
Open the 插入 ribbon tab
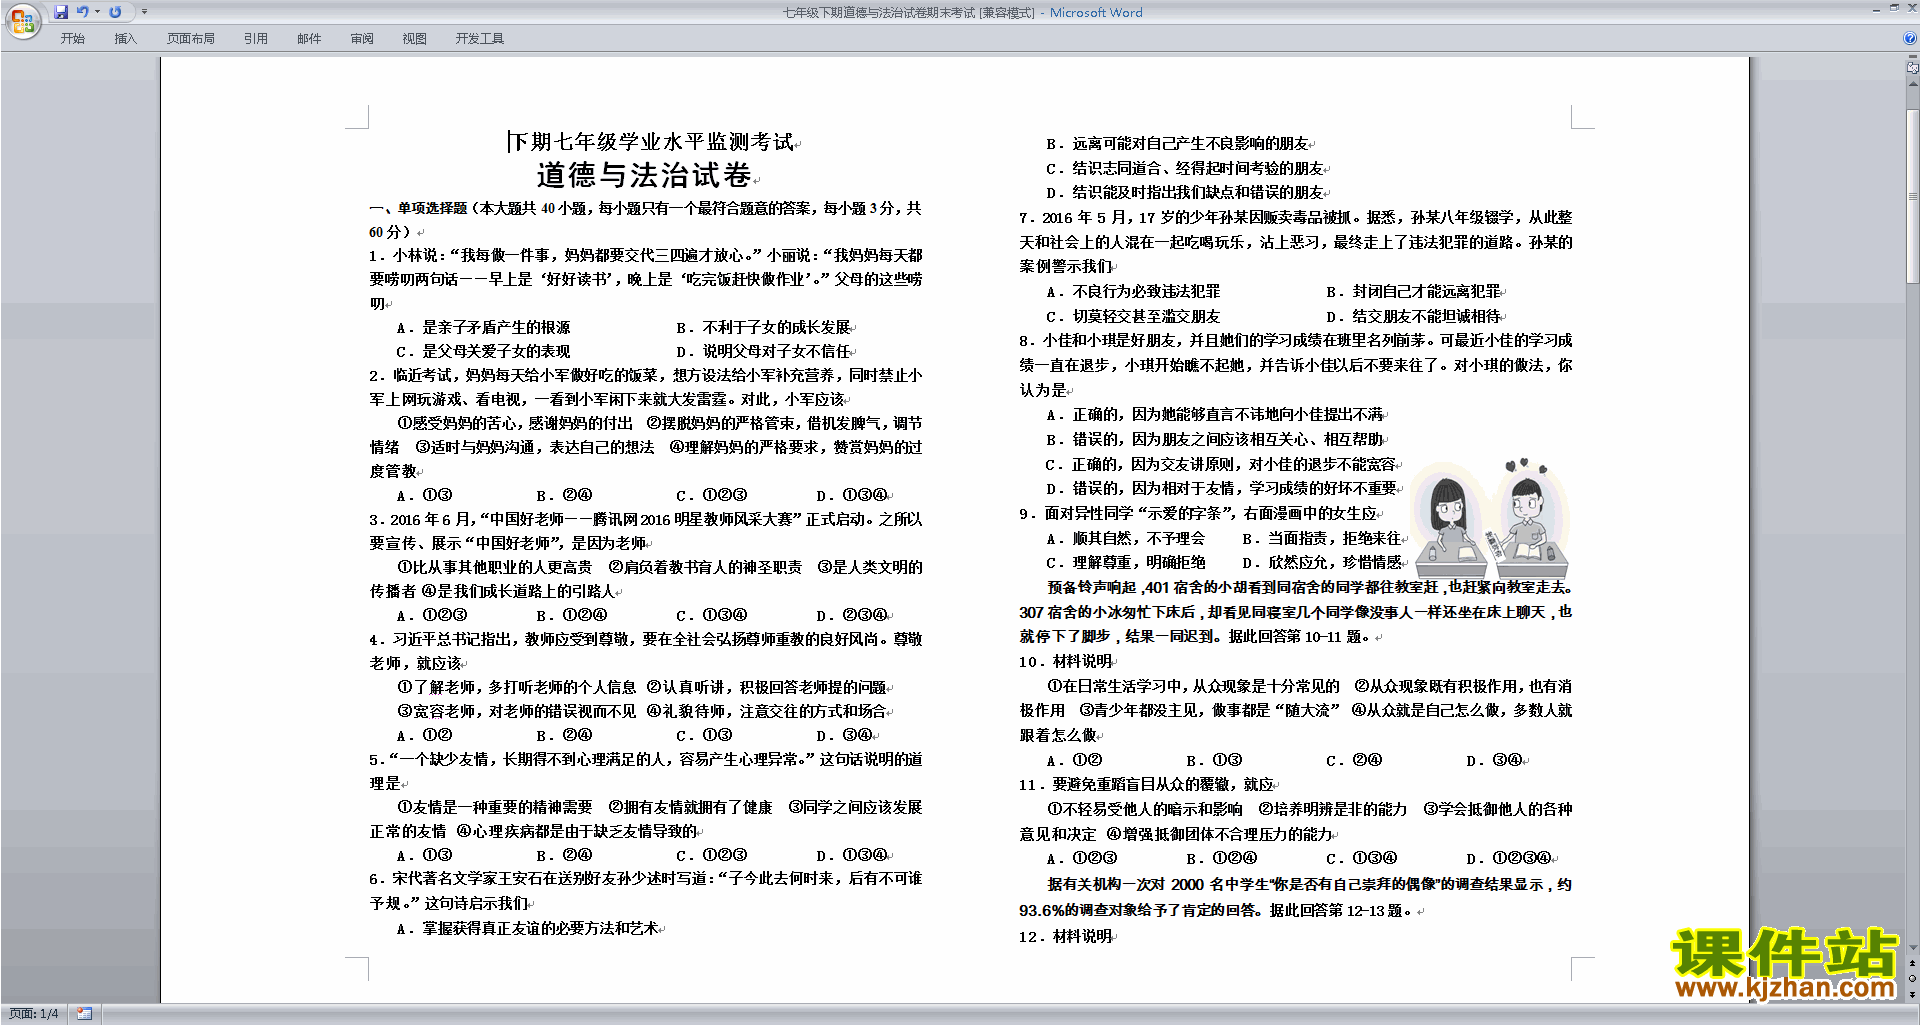(x=125, y=39)
